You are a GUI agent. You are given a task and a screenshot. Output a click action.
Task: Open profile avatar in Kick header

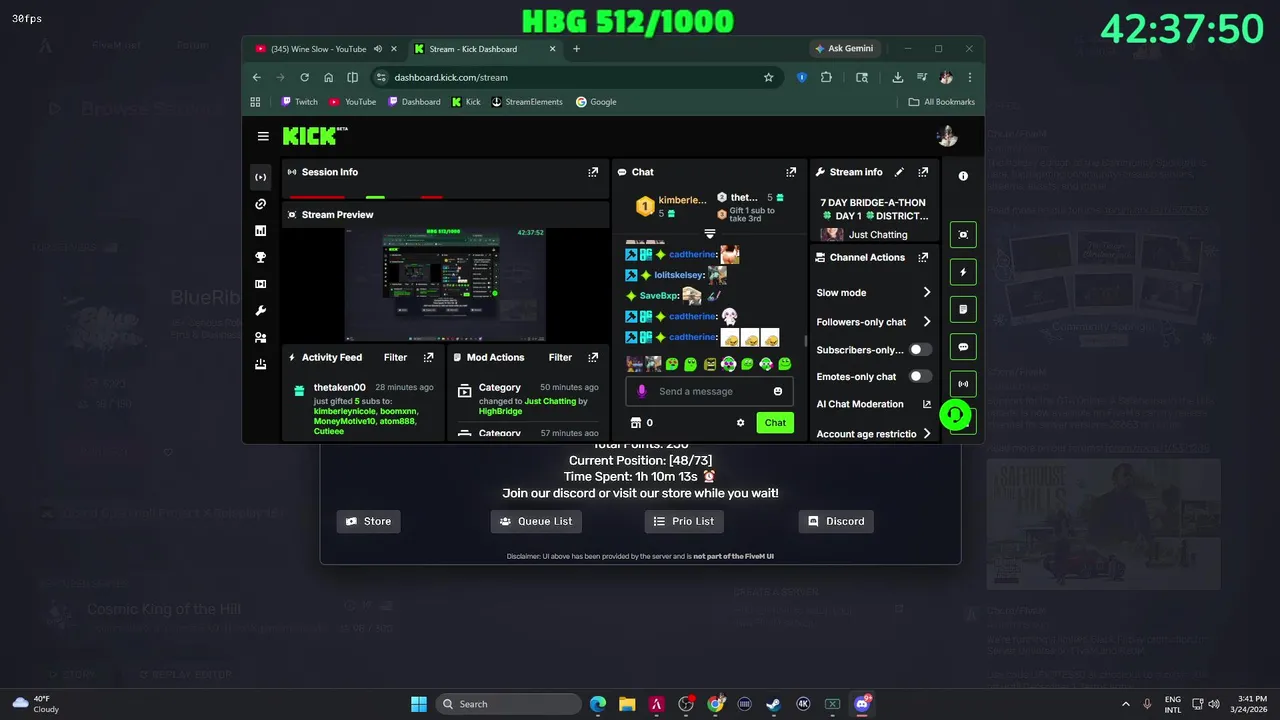[947, 136]
